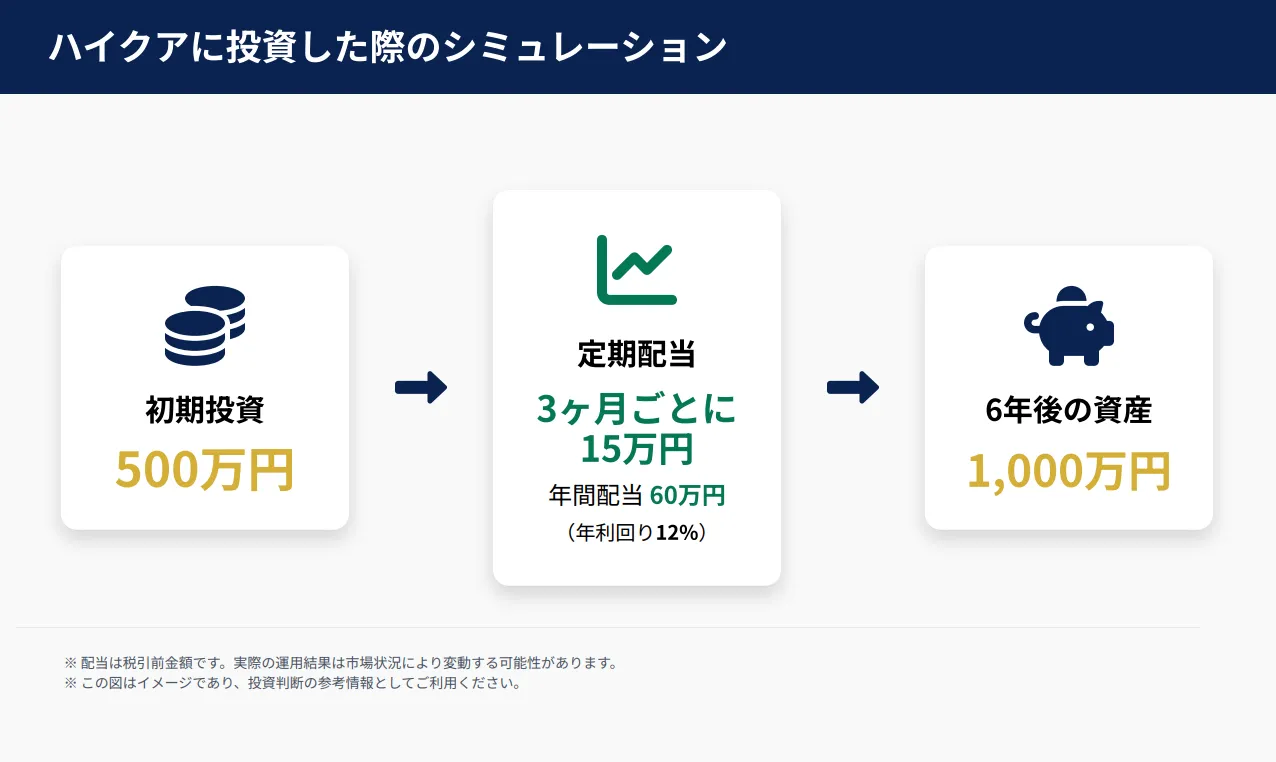The height and width of the screenshot is (762, 1276).
Task: Select the 6年後の資産 label
Action: tap(1068, 410)
